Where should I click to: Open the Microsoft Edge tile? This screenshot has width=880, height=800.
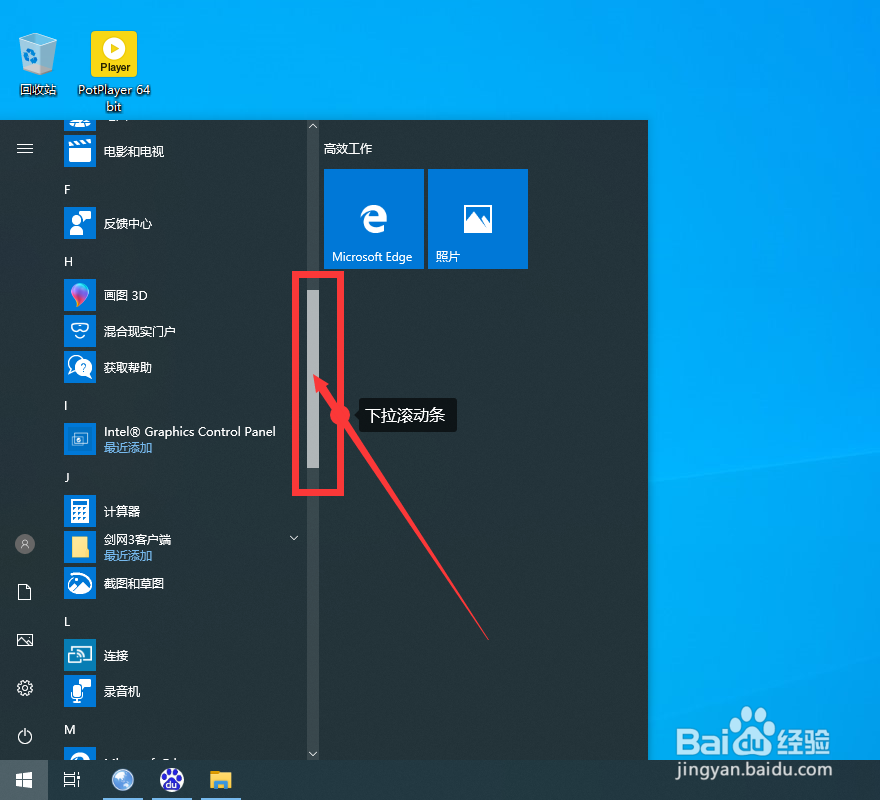point(374,219)
